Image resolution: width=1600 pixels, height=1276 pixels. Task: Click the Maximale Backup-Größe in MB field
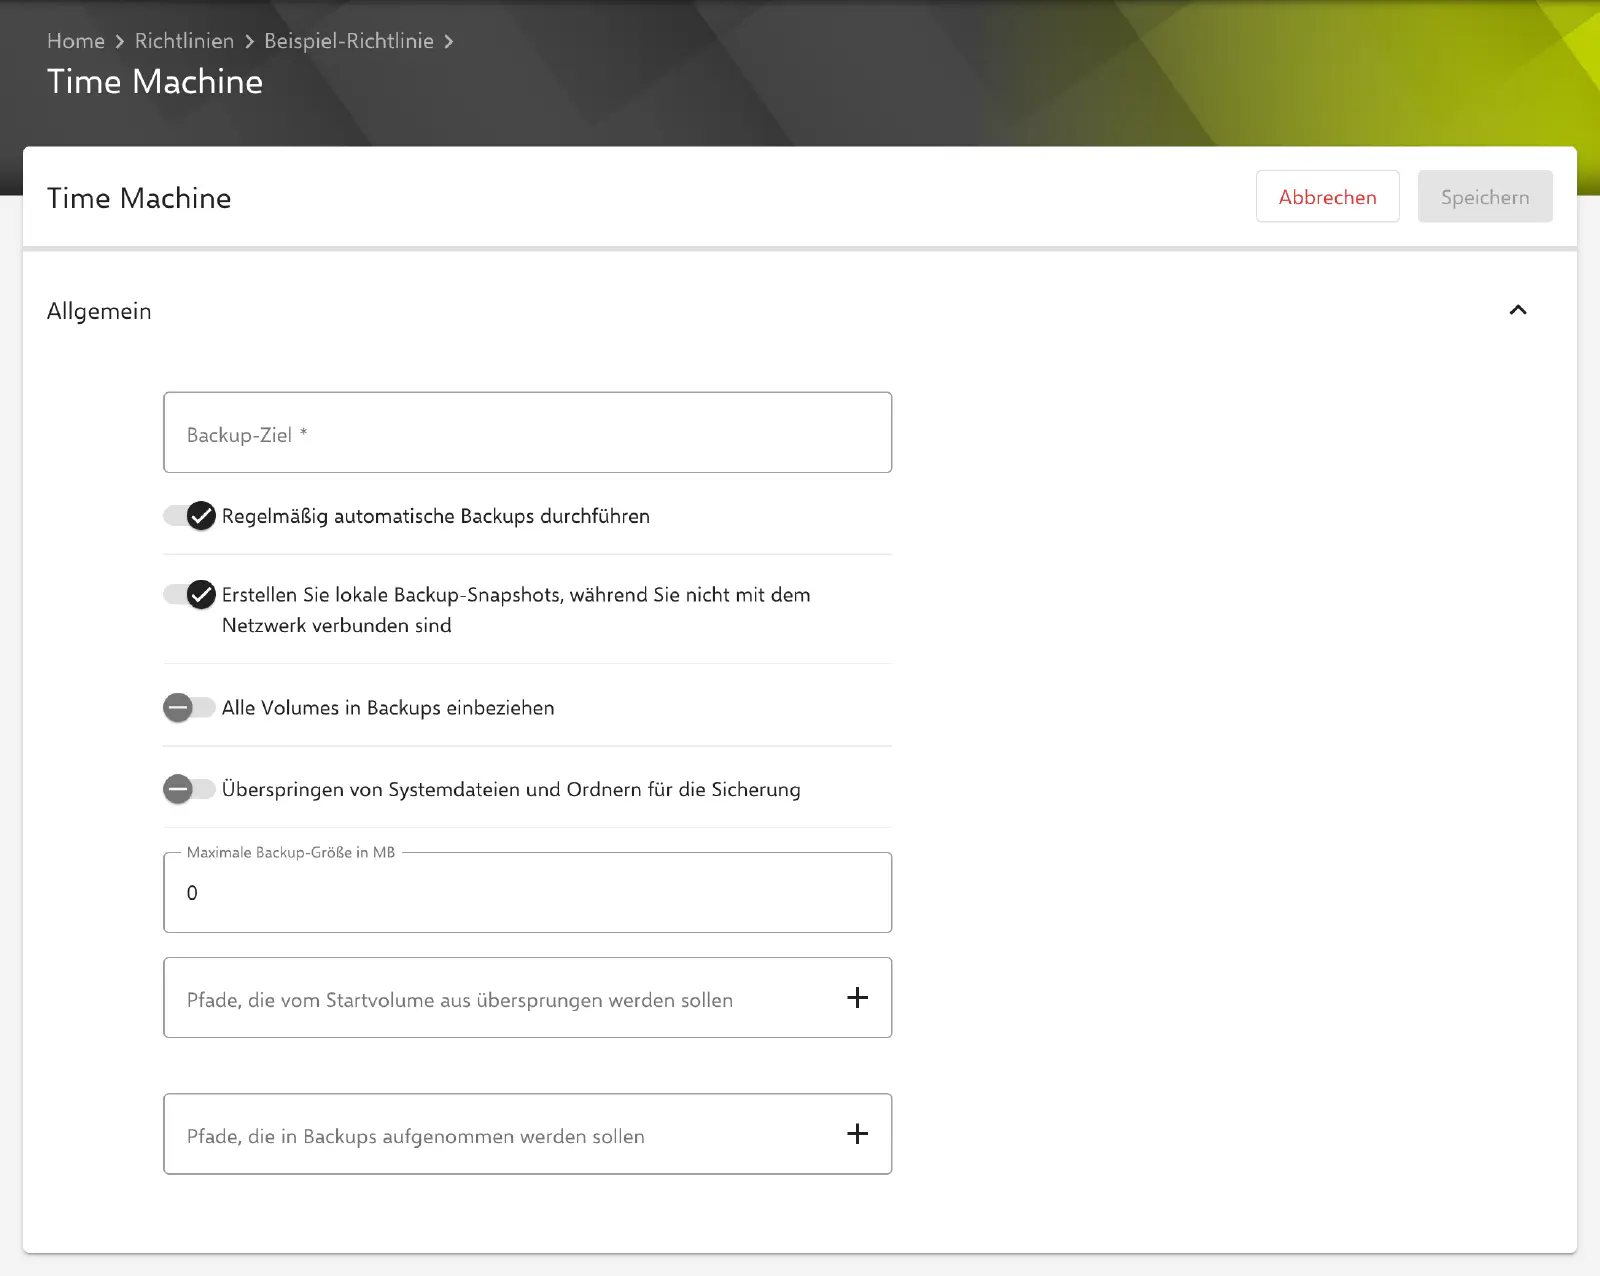[527, 892]
